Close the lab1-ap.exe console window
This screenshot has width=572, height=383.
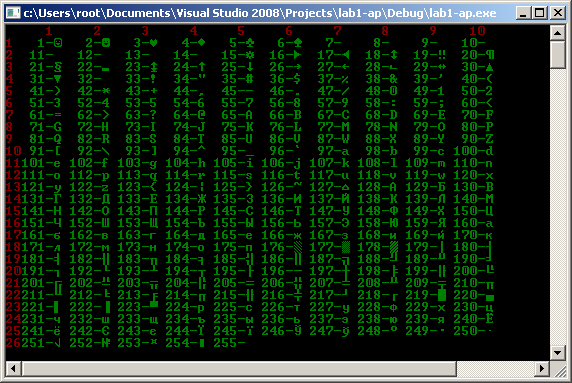[558, 13]
